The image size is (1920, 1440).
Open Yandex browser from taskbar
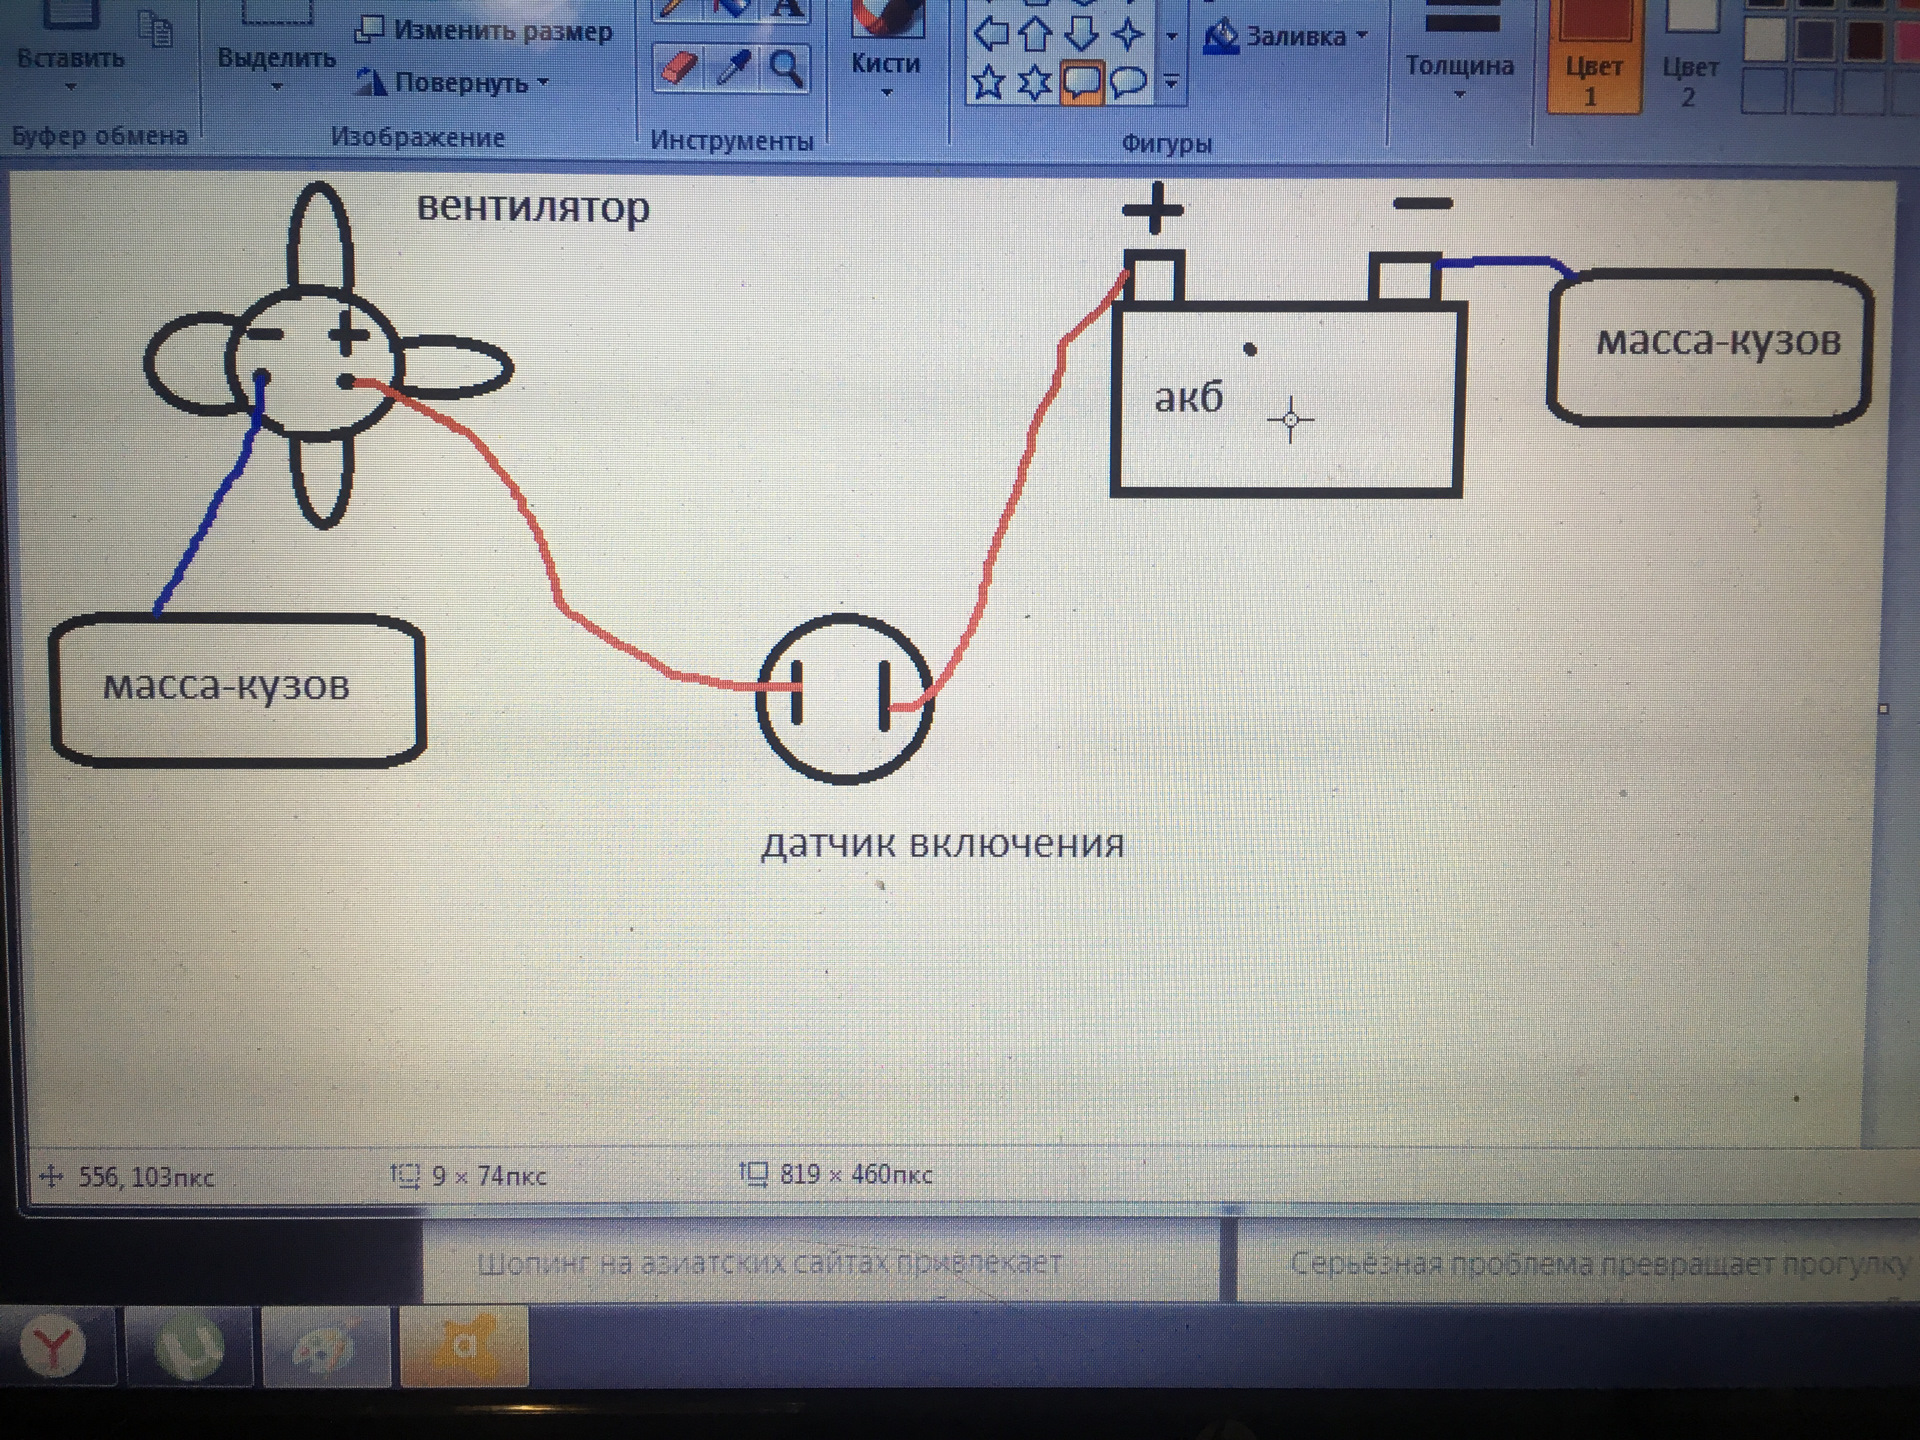click(55, 1346)
